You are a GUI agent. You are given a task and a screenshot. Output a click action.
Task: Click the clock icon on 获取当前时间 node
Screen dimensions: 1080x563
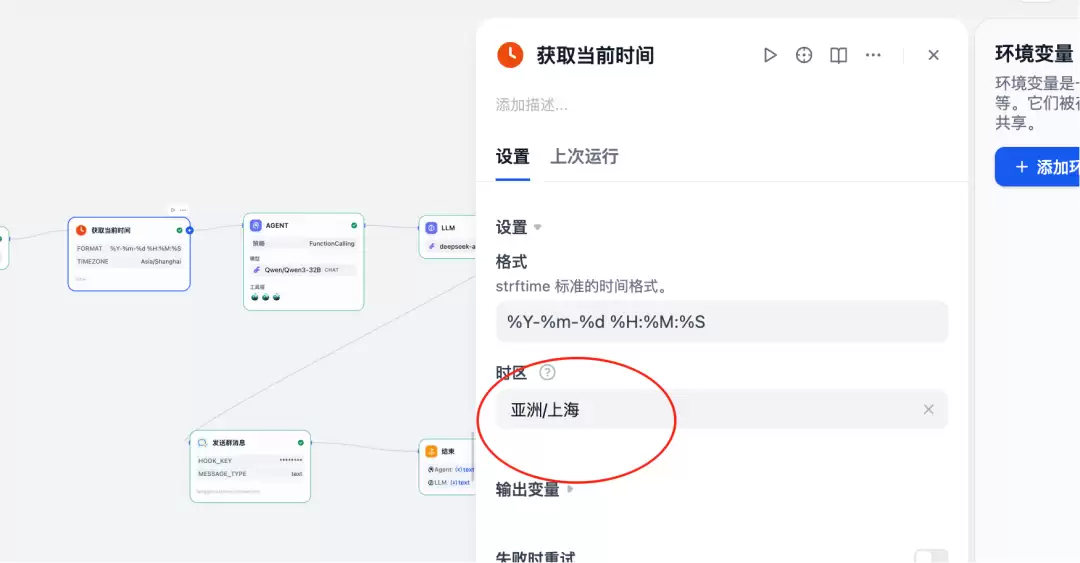point(81,230)
